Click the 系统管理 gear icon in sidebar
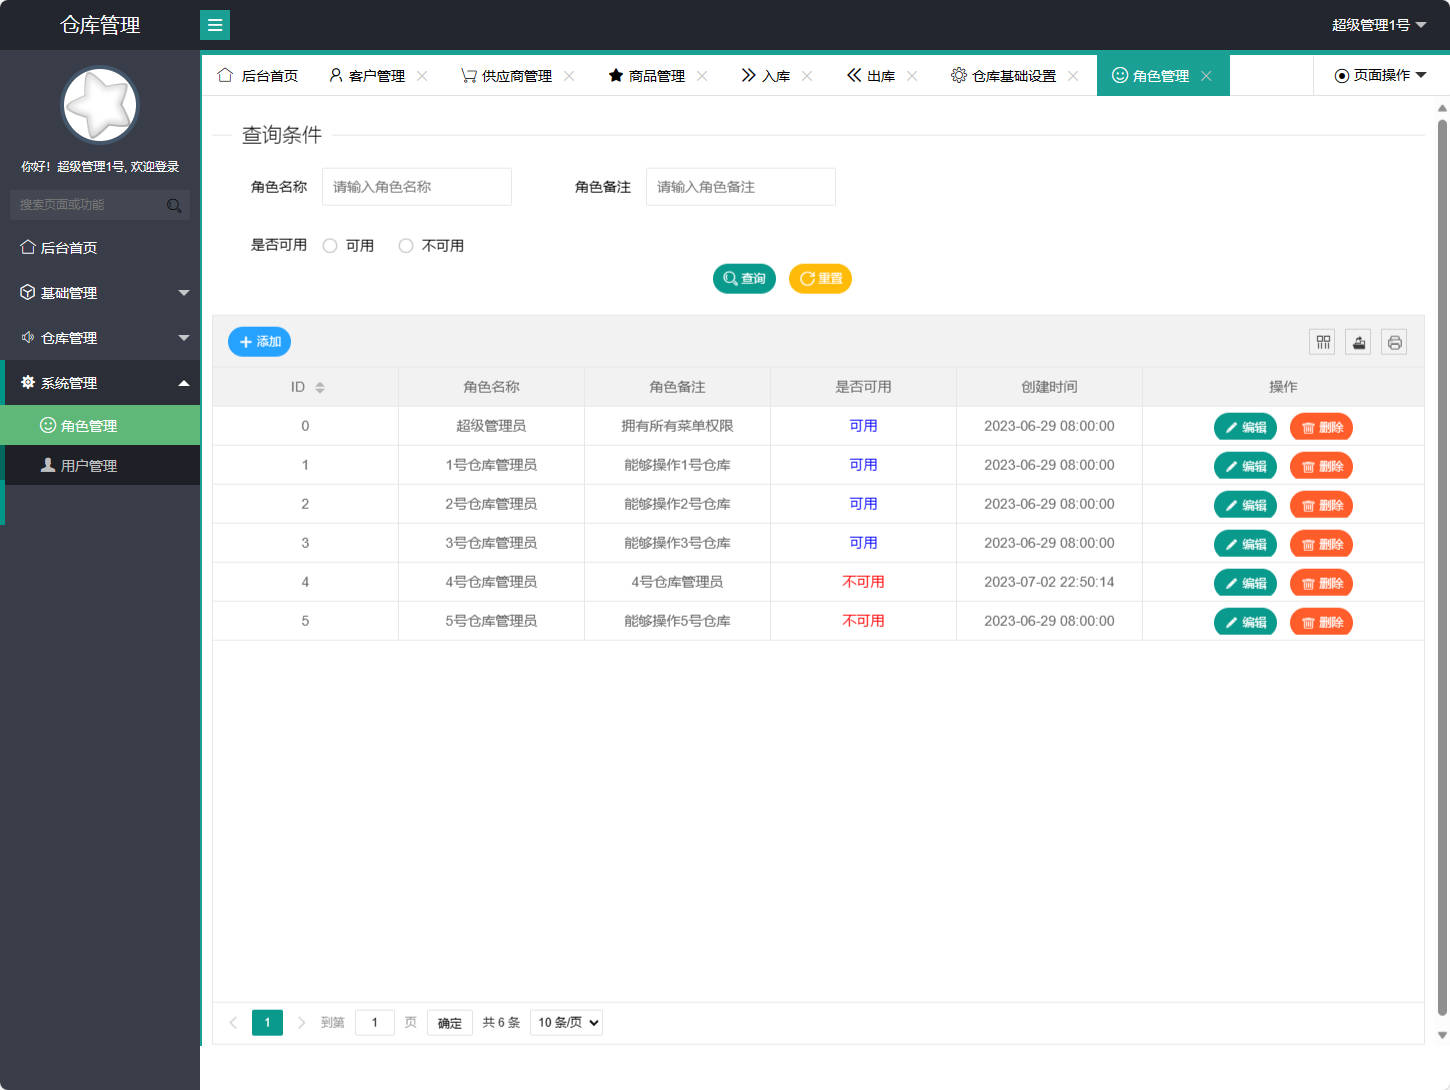The image size is (1450, 1090). 27,382
